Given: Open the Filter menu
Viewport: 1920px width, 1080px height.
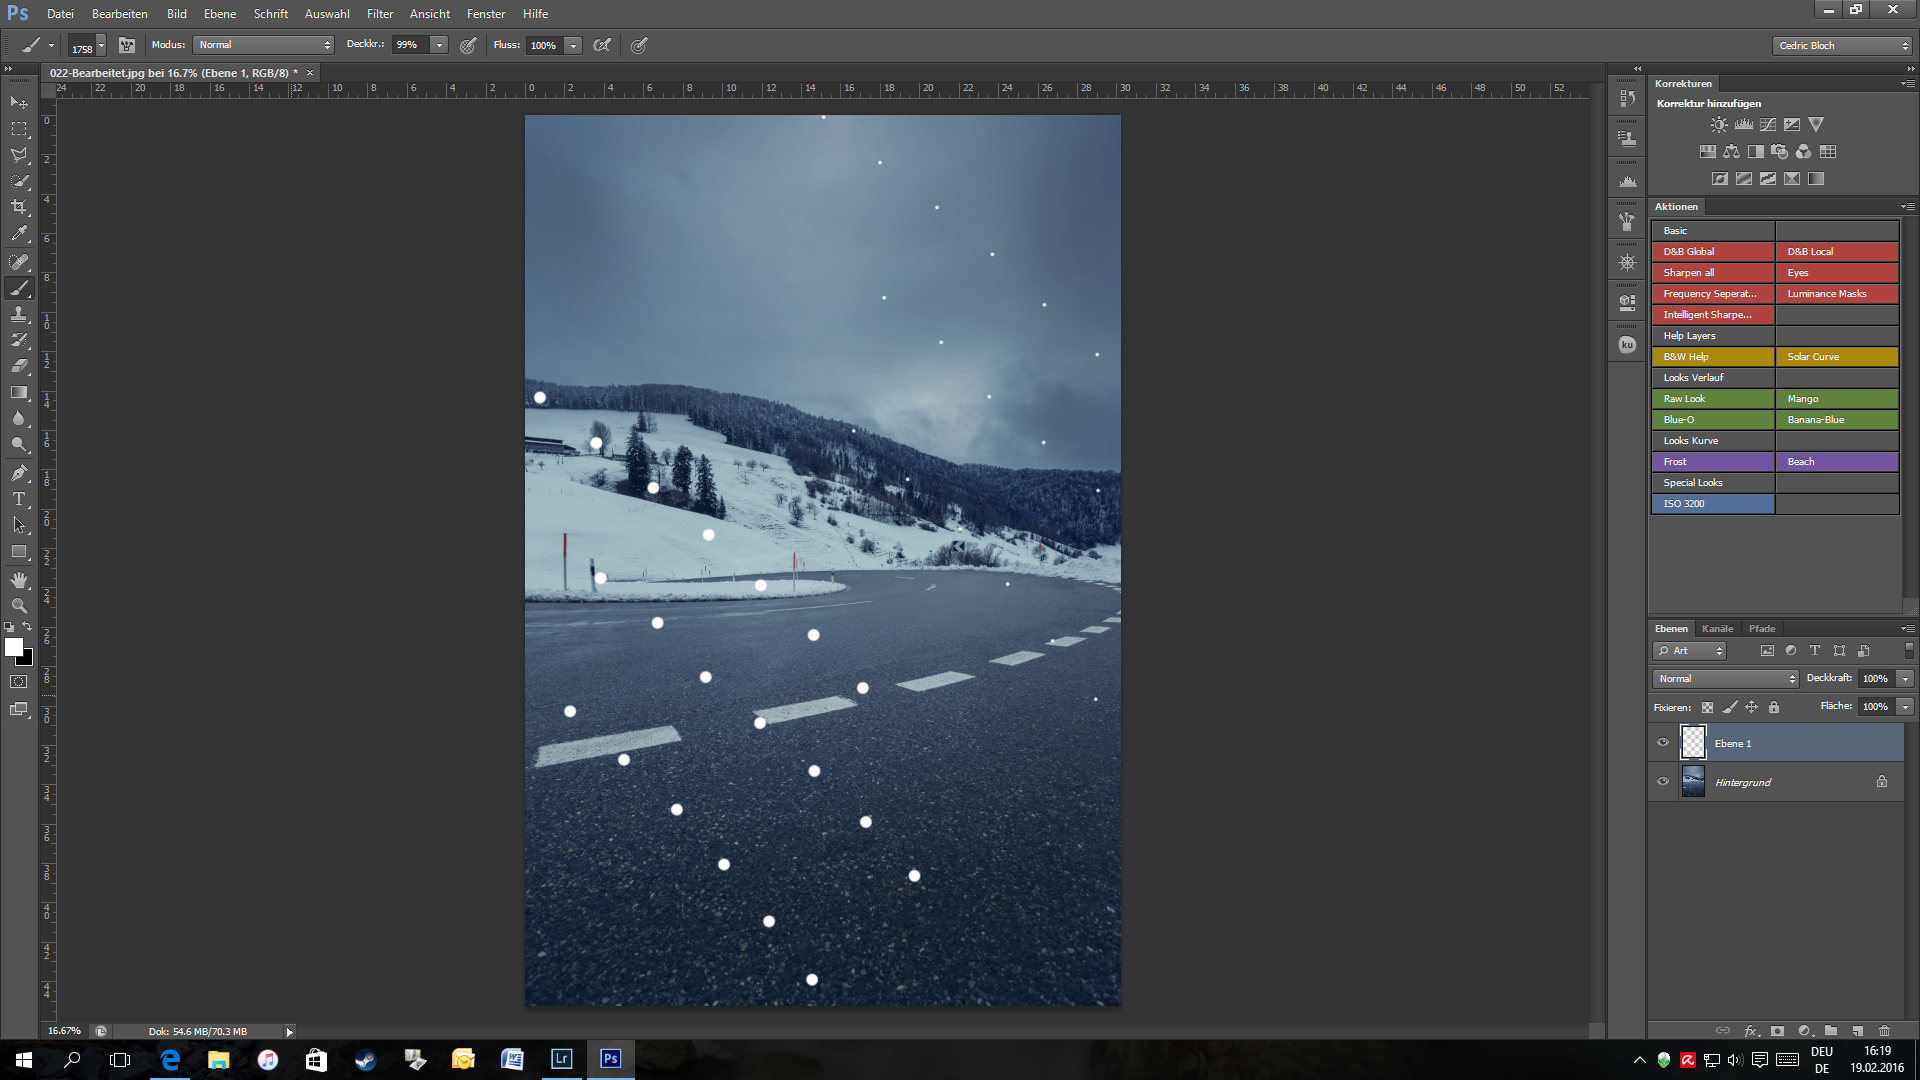Looking at the screenshot, I should click(x=379, y=14).
